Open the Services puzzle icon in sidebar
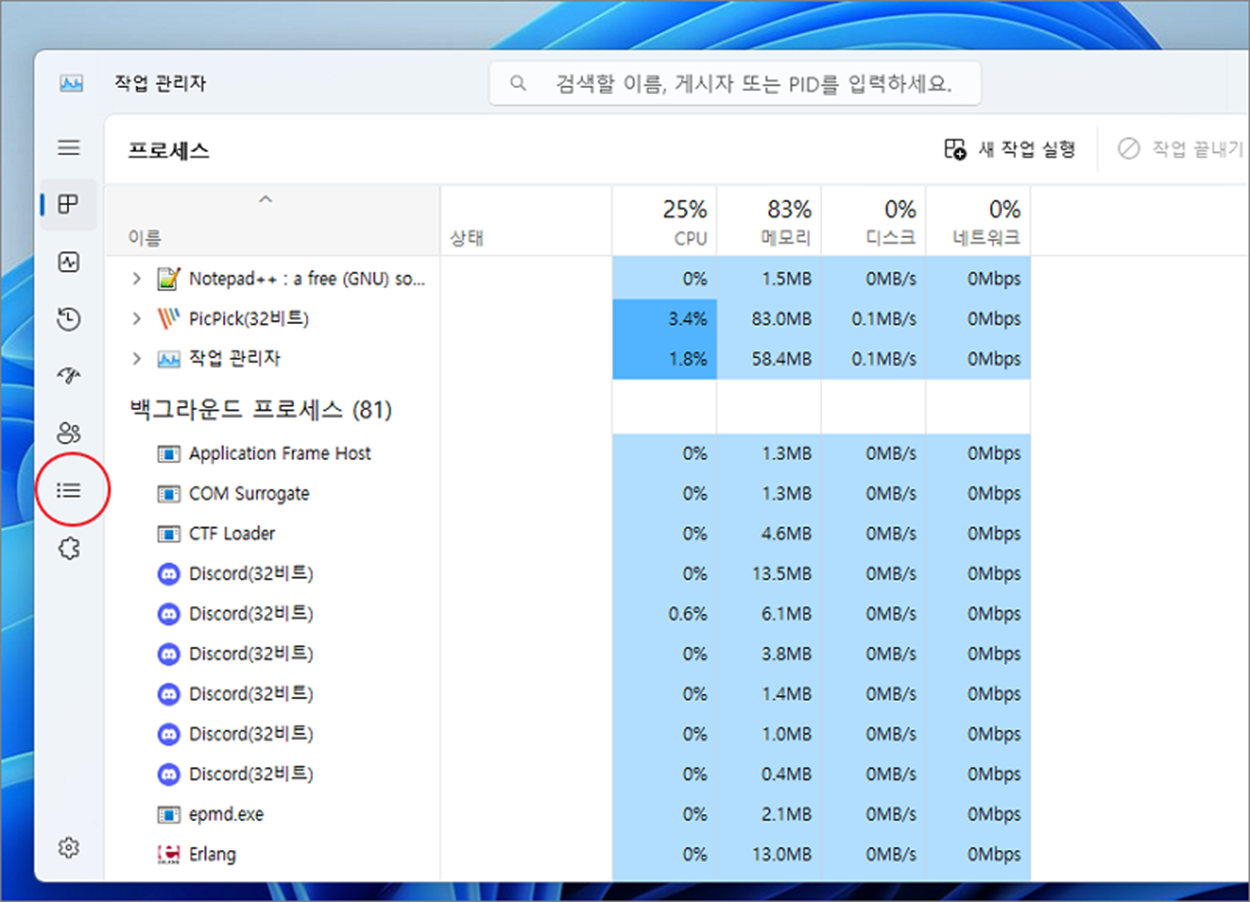Image resolution: width=1250 pixels, height=902 pixels. point(68,548)
